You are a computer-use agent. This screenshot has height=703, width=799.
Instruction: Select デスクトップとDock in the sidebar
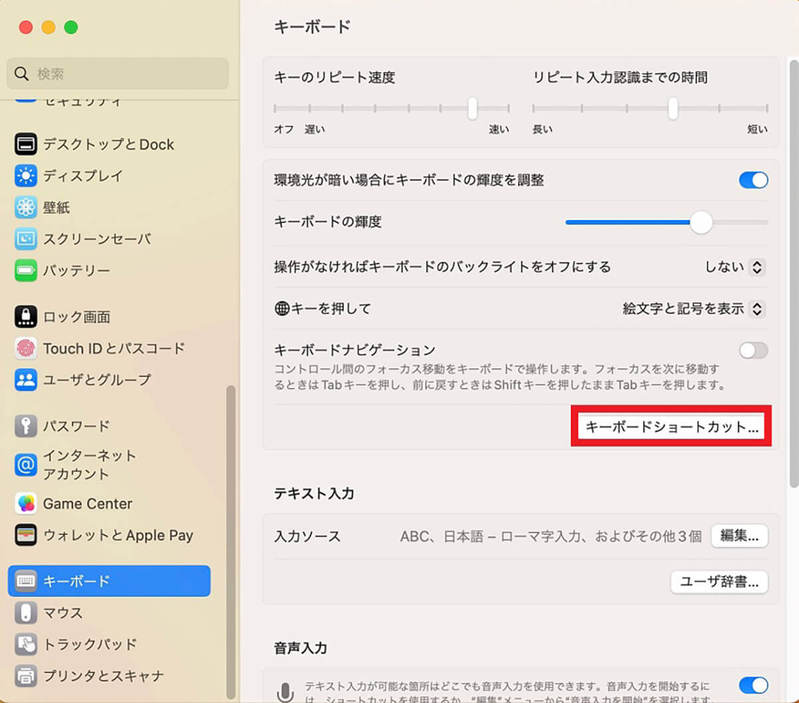(109, 145)
